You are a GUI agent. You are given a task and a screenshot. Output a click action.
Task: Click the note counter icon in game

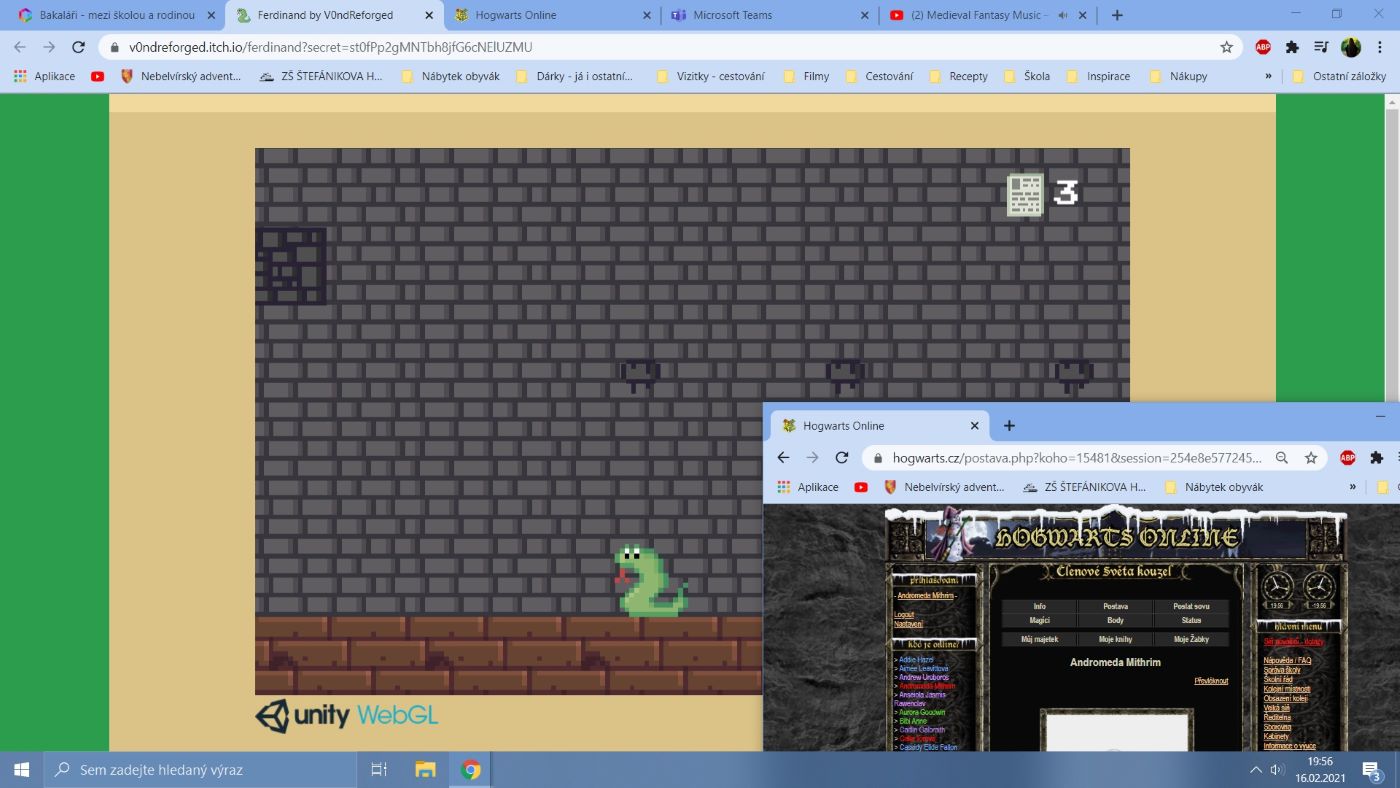point(1025,194)
